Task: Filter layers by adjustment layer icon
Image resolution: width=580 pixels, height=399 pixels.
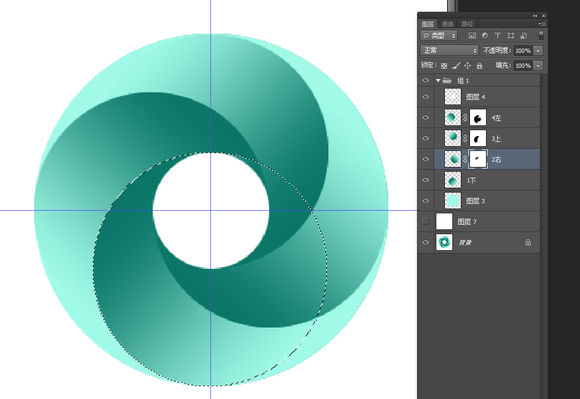Action: (485, 35)
